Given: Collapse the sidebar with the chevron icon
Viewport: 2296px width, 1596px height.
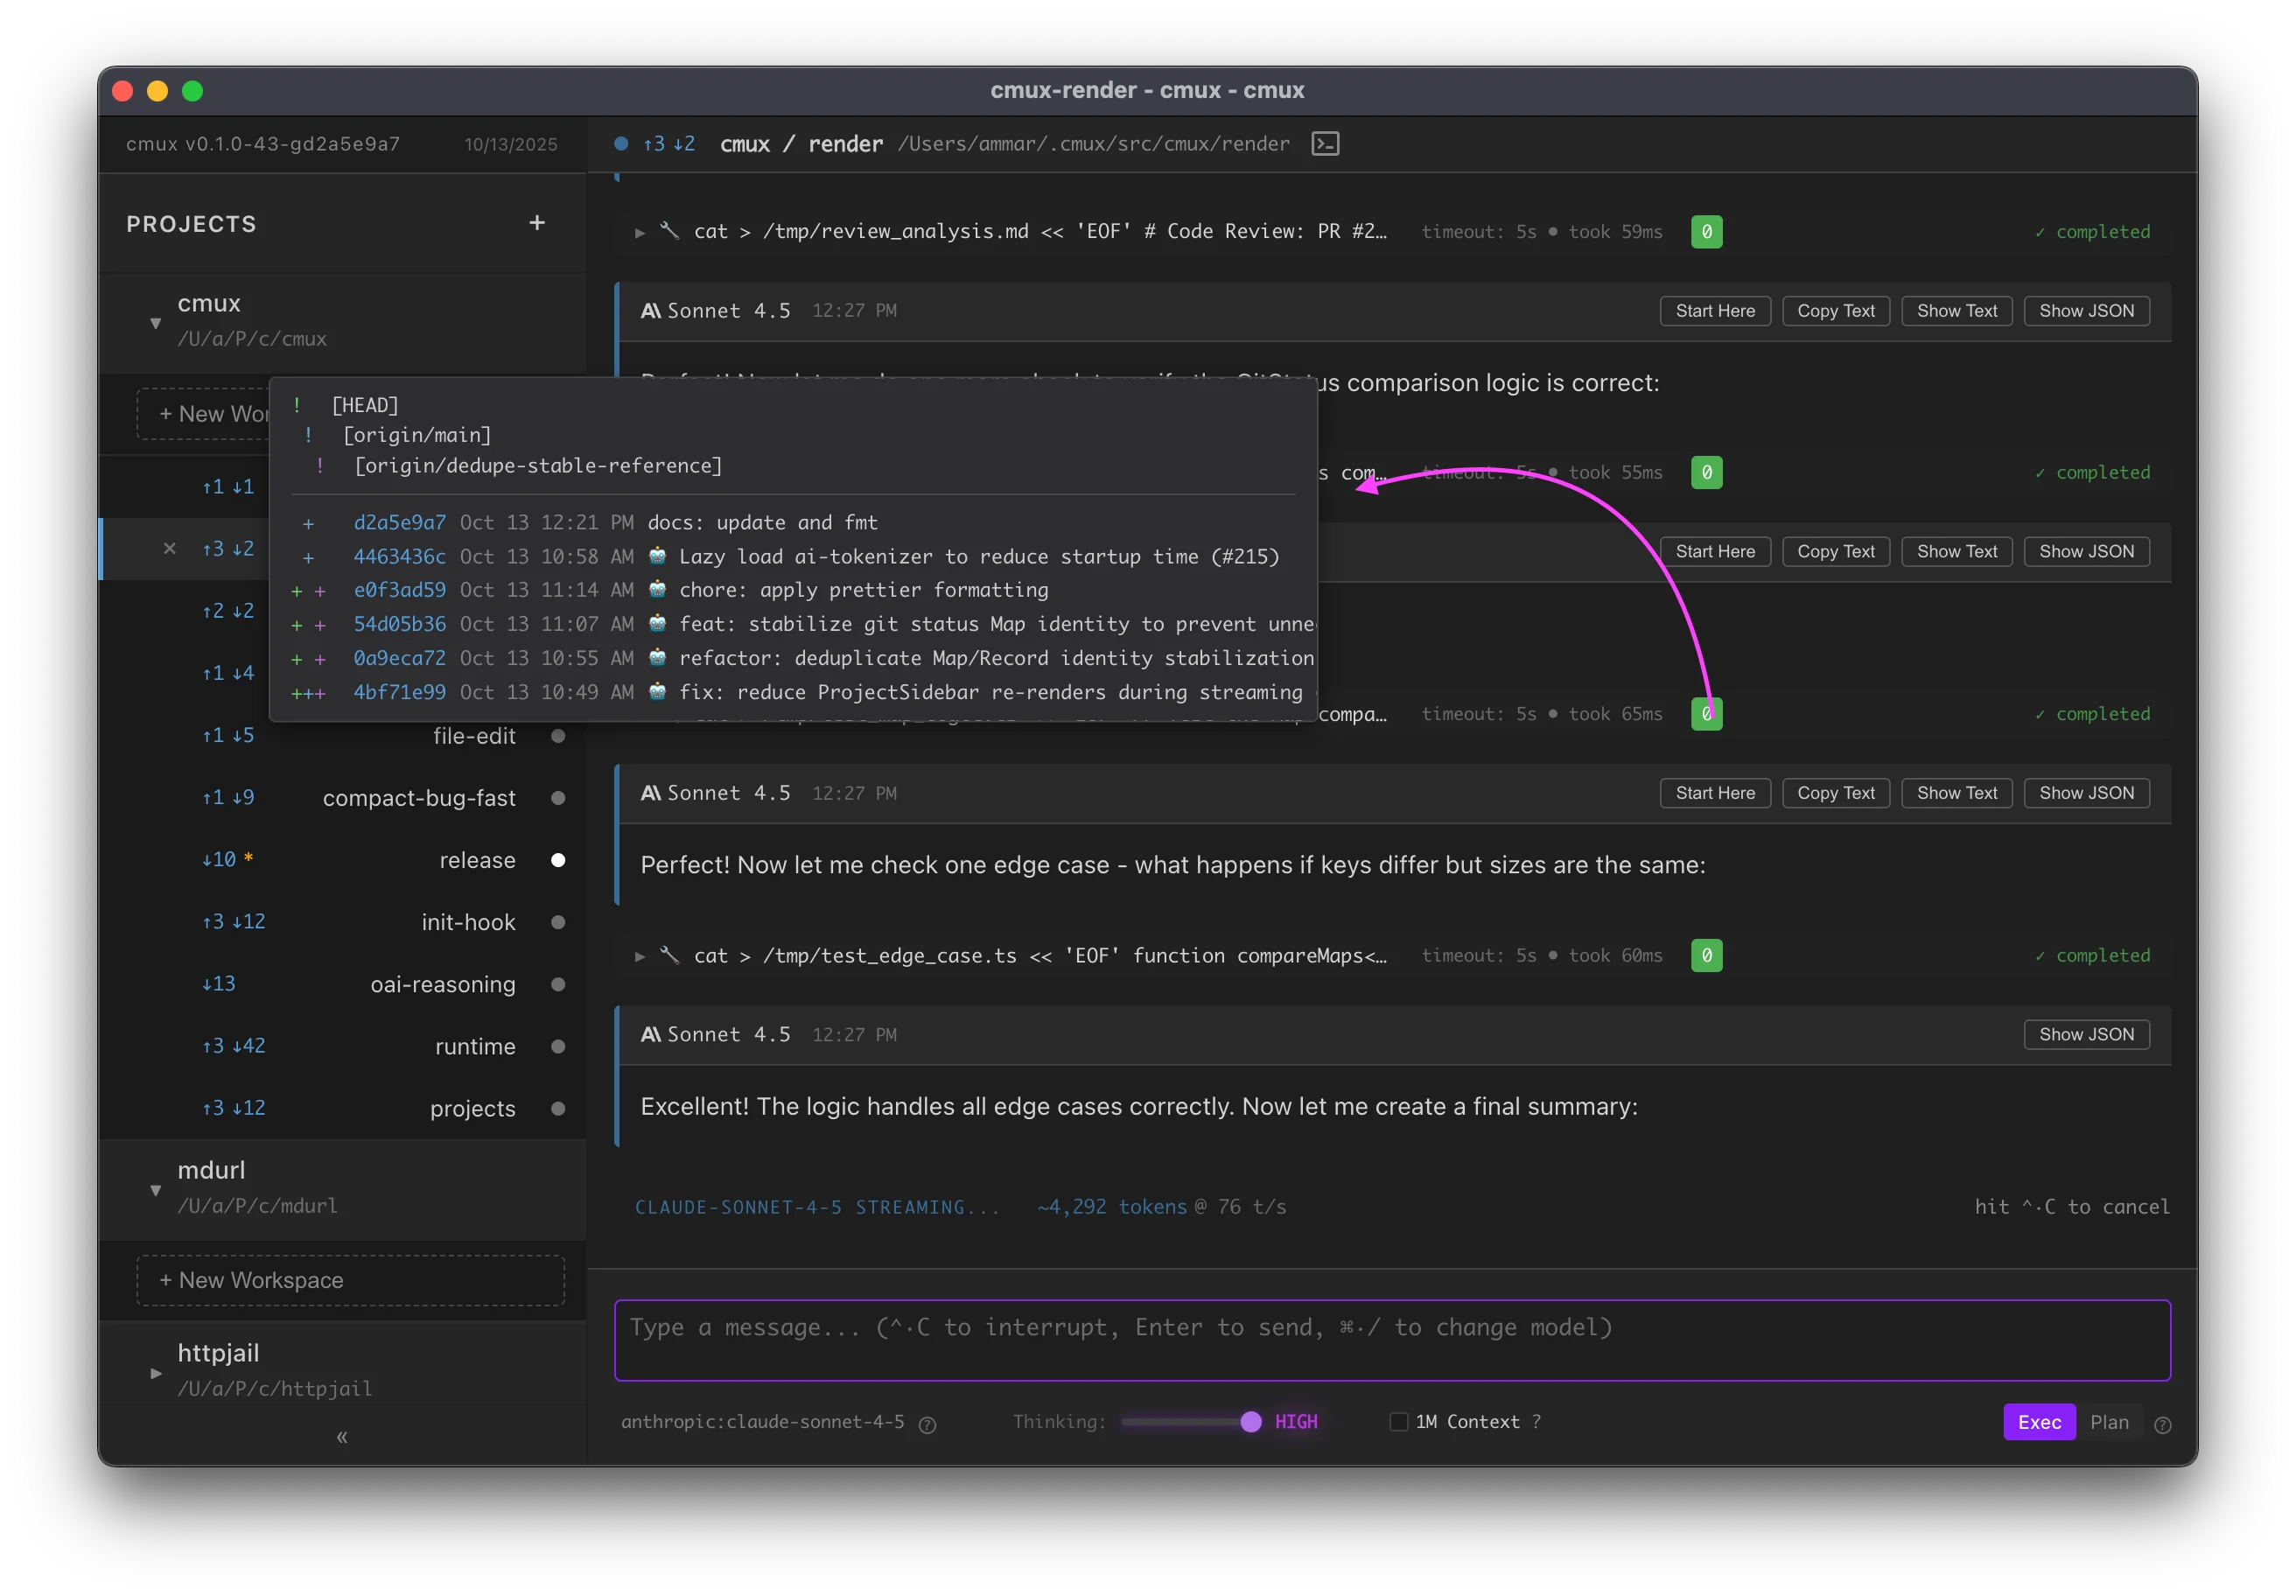Looking at the screenshot, I should [x=341, y=1437].
